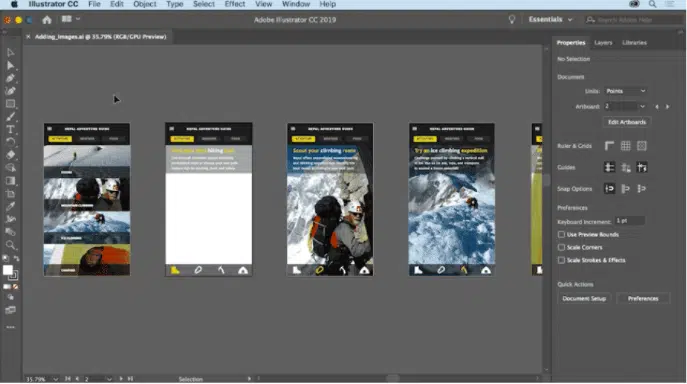The image size is (687, 384).
Task: Close the Adding_images.ai document tab
Action: coord(28,37)
